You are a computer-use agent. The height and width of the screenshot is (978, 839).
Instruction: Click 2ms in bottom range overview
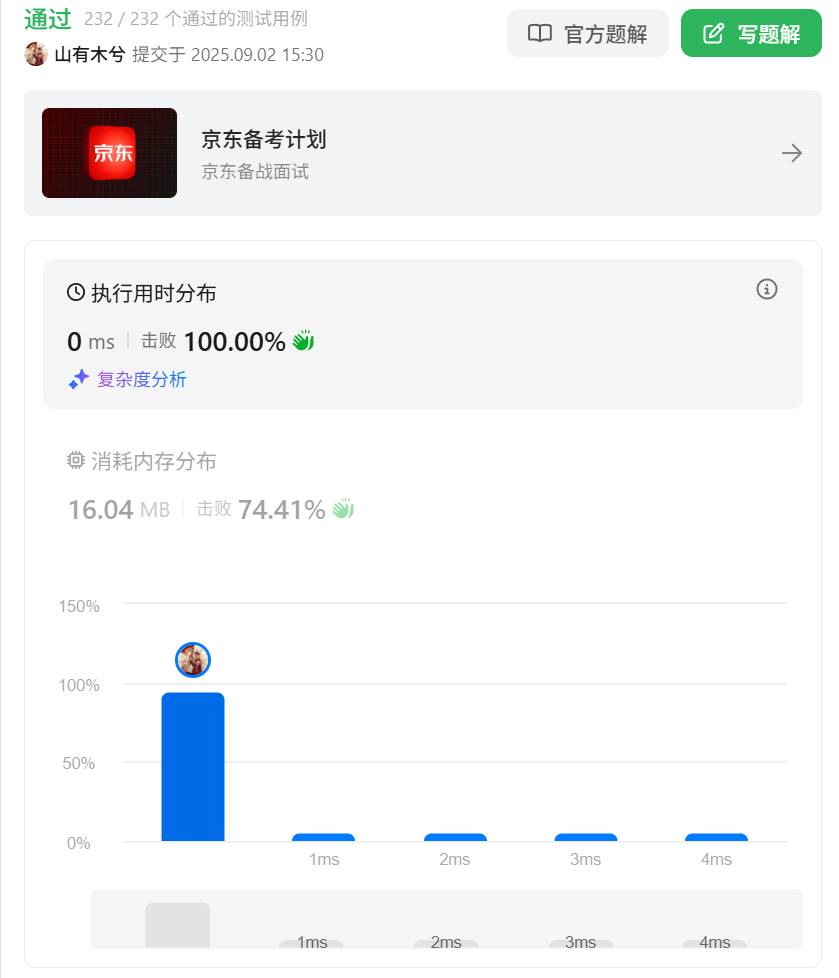tap(446, 942)
